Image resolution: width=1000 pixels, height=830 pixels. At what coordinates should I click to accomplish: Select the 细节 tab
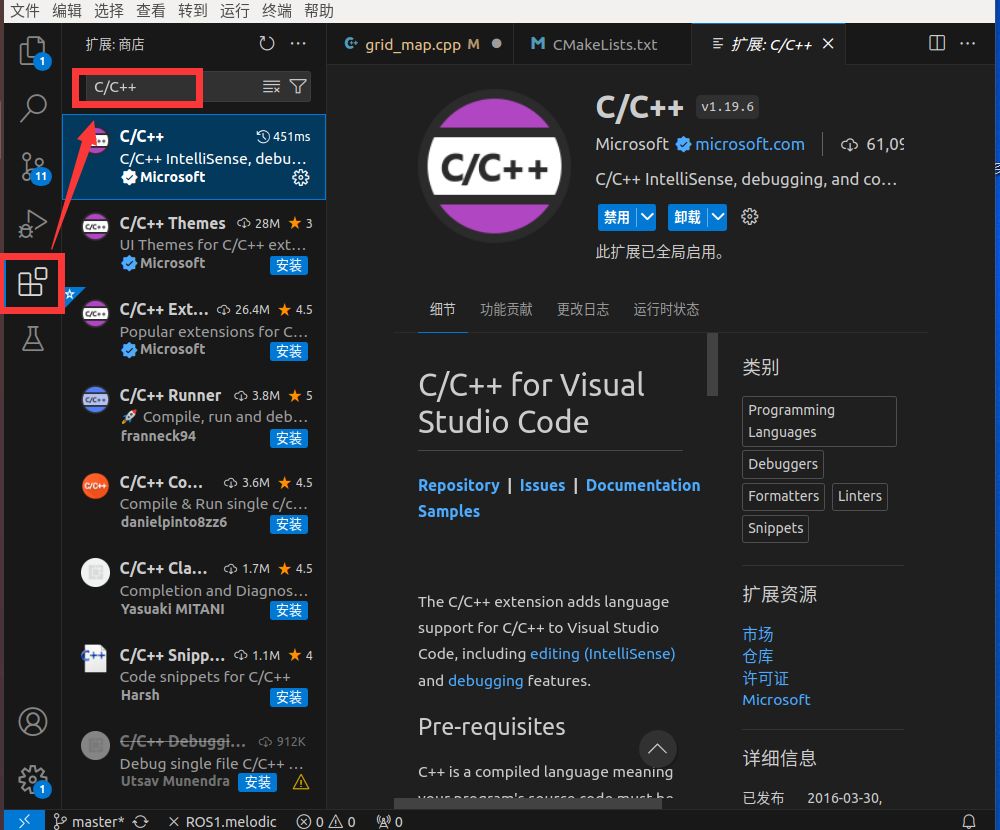click(x=443, y=309)
